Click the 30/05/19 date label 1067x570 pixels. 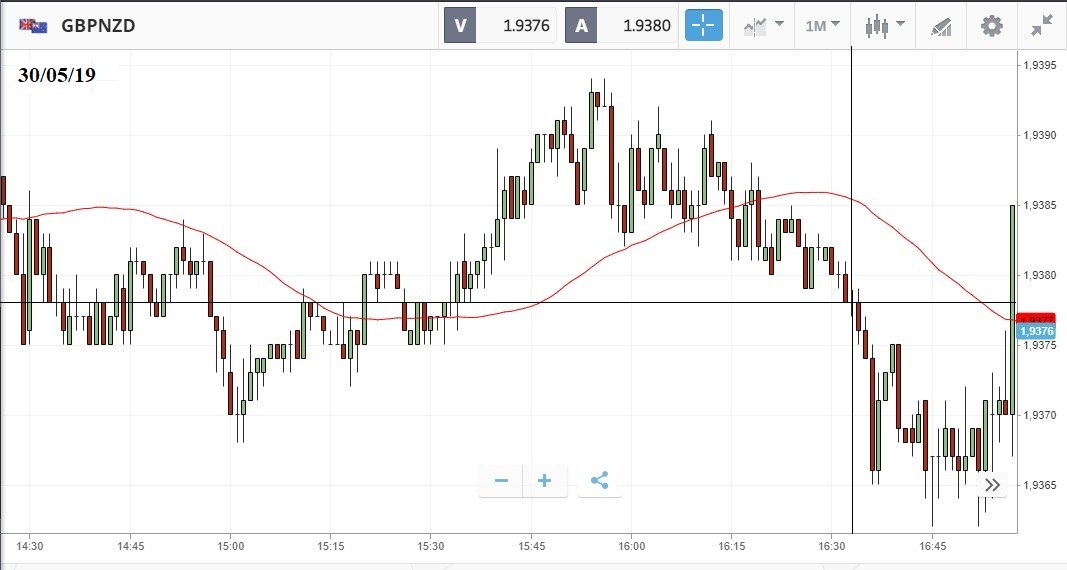[x=57, y=74]
